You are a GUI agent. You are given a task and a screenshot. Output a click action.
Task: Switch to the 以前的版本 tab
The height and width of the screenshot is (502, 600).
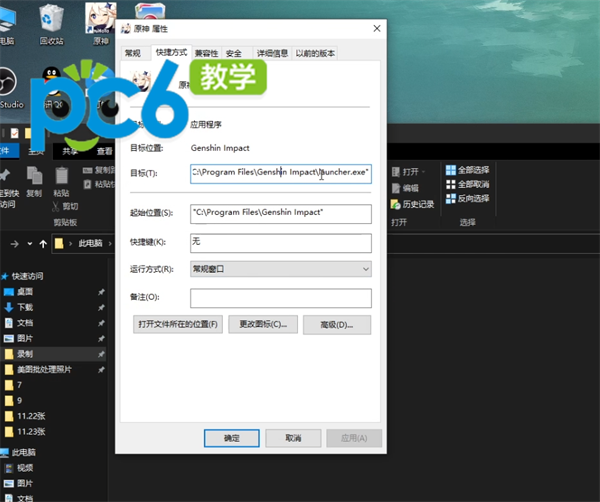(x=315, y=53)
